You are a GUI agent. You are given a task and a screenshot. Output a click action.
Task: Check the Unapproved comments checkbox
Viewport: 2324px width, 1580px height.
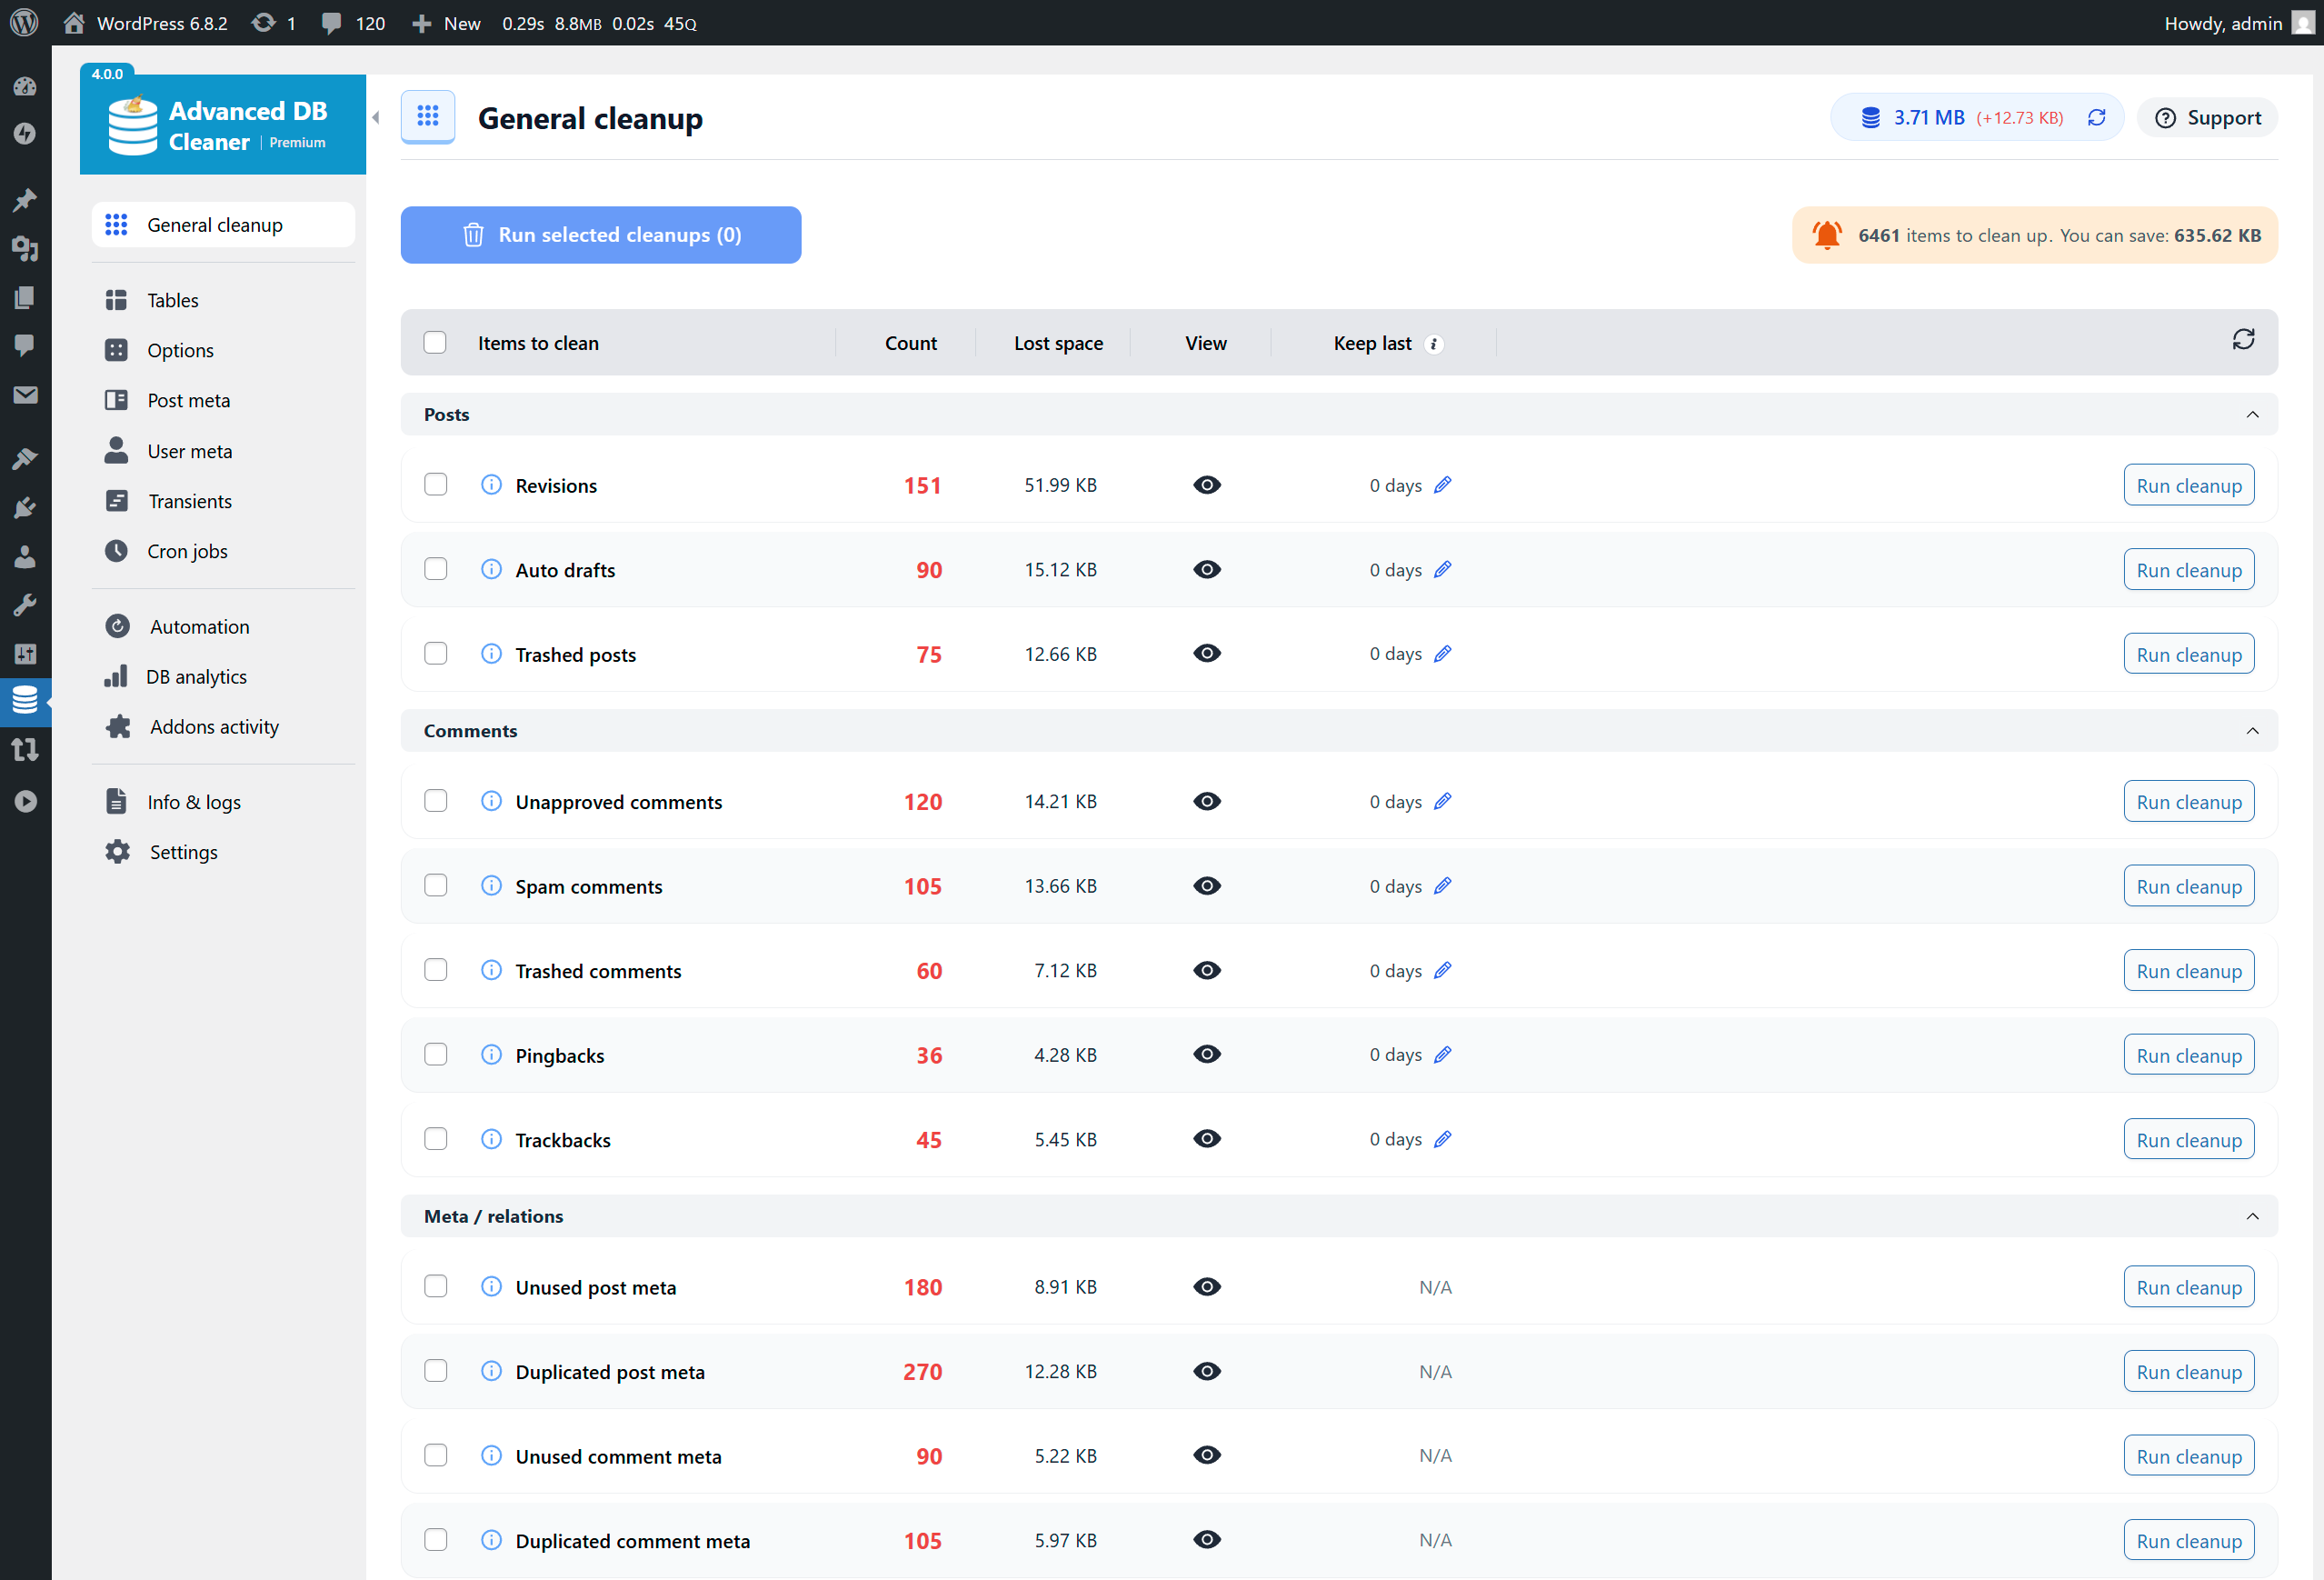(435, 801)
